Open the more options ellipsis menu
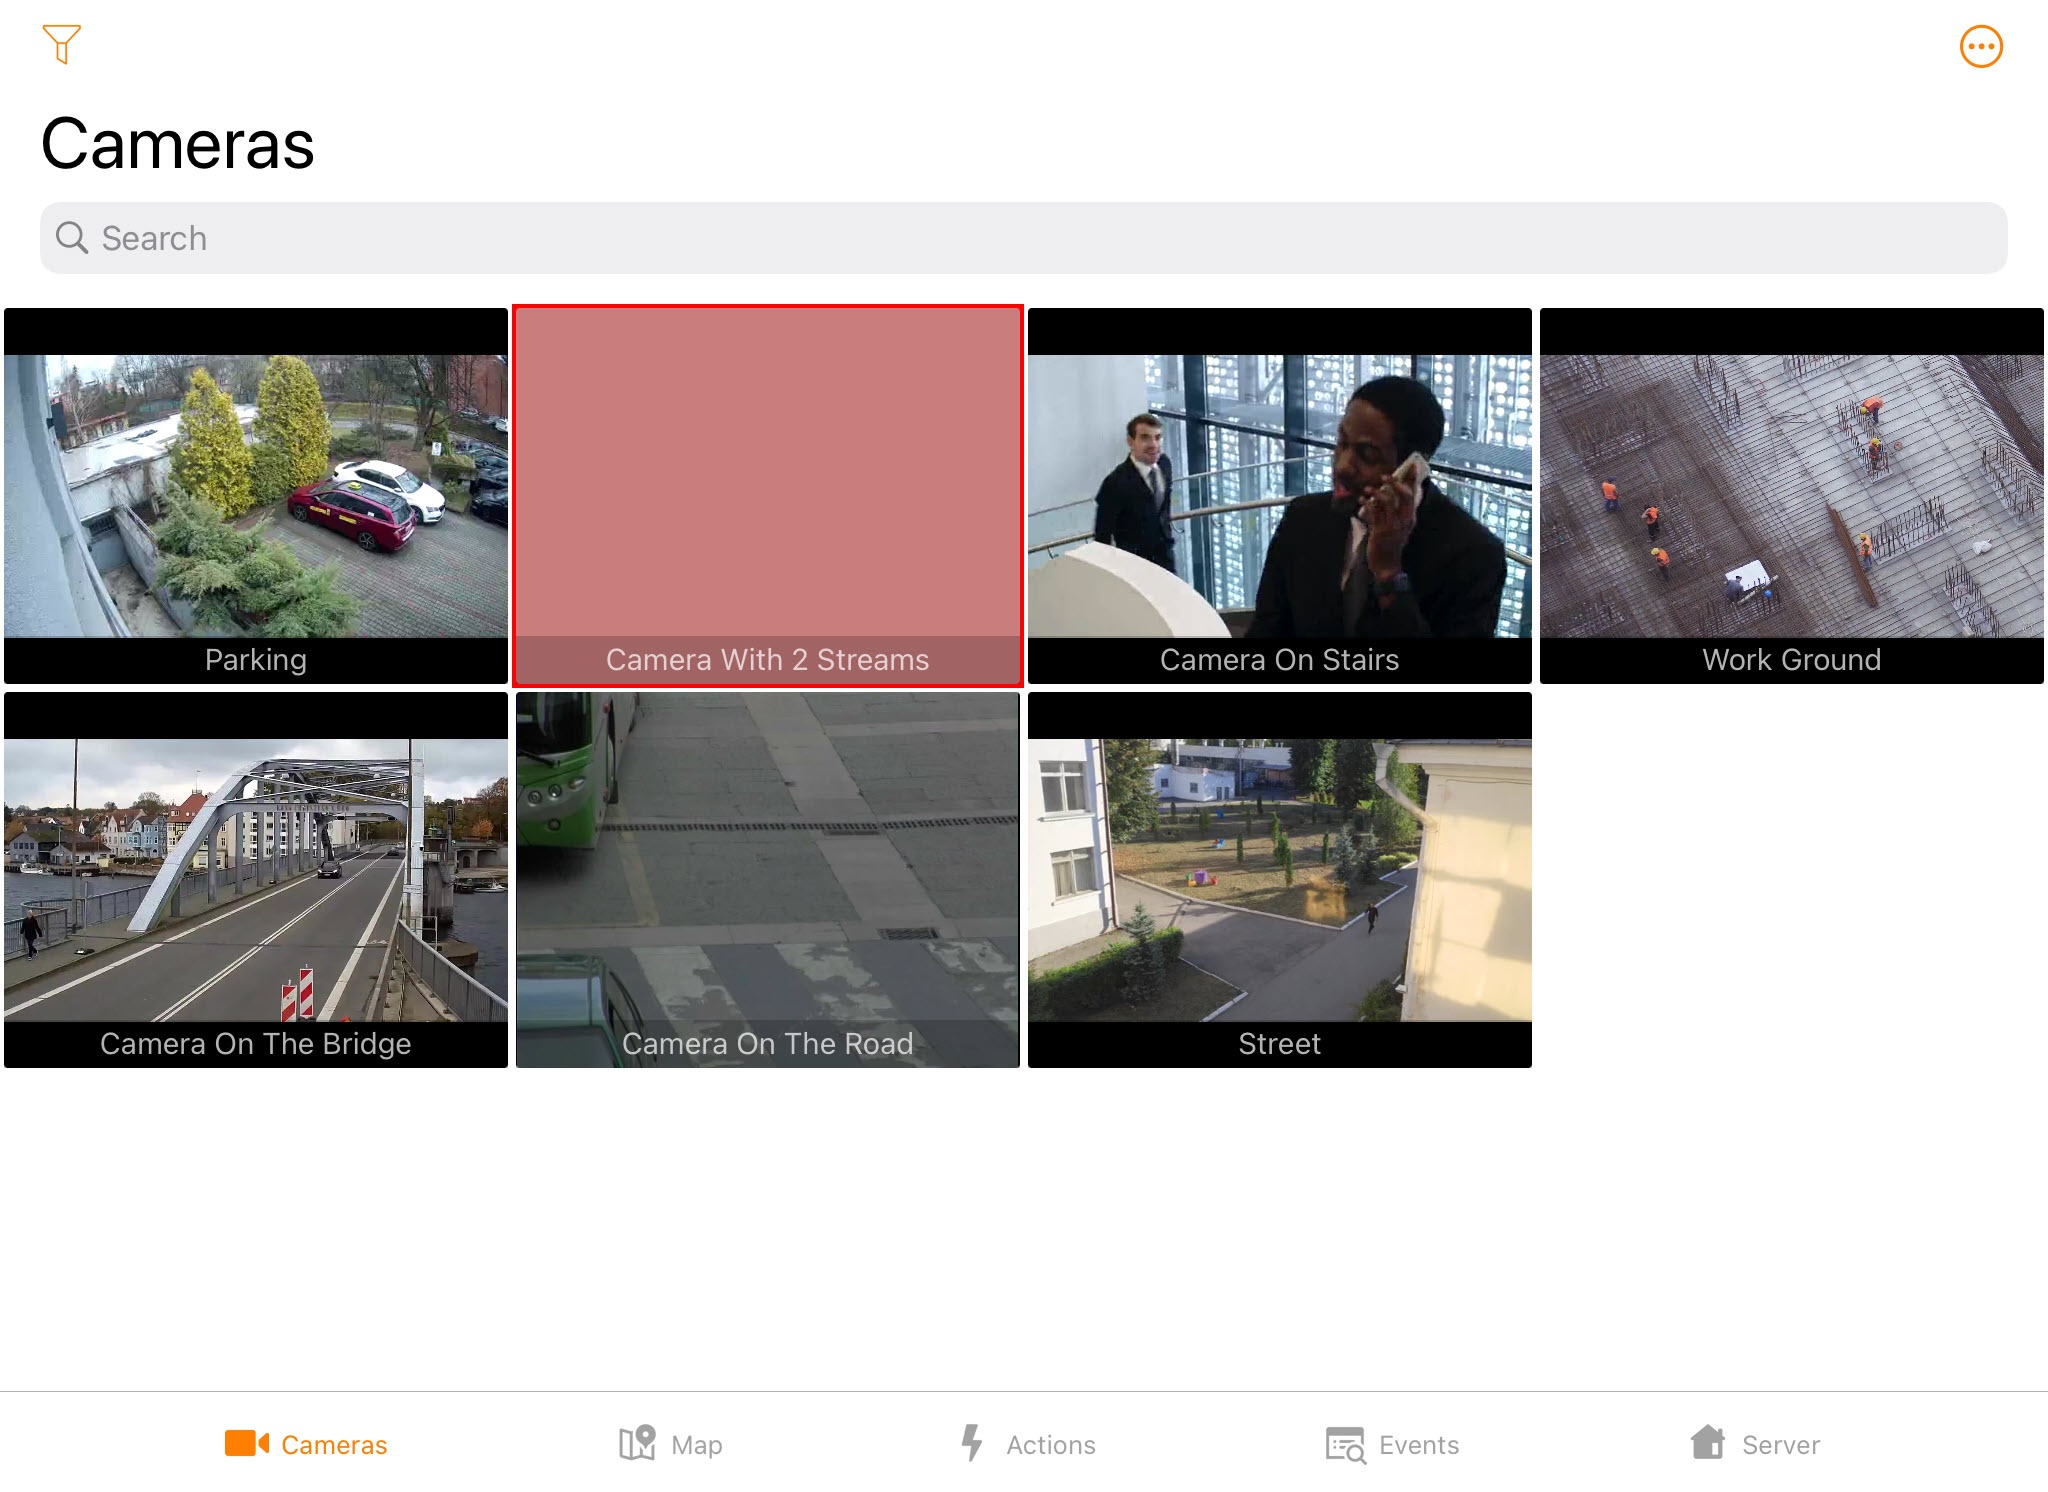Screen dimensions: 2048x1492 pos(1980,47)
